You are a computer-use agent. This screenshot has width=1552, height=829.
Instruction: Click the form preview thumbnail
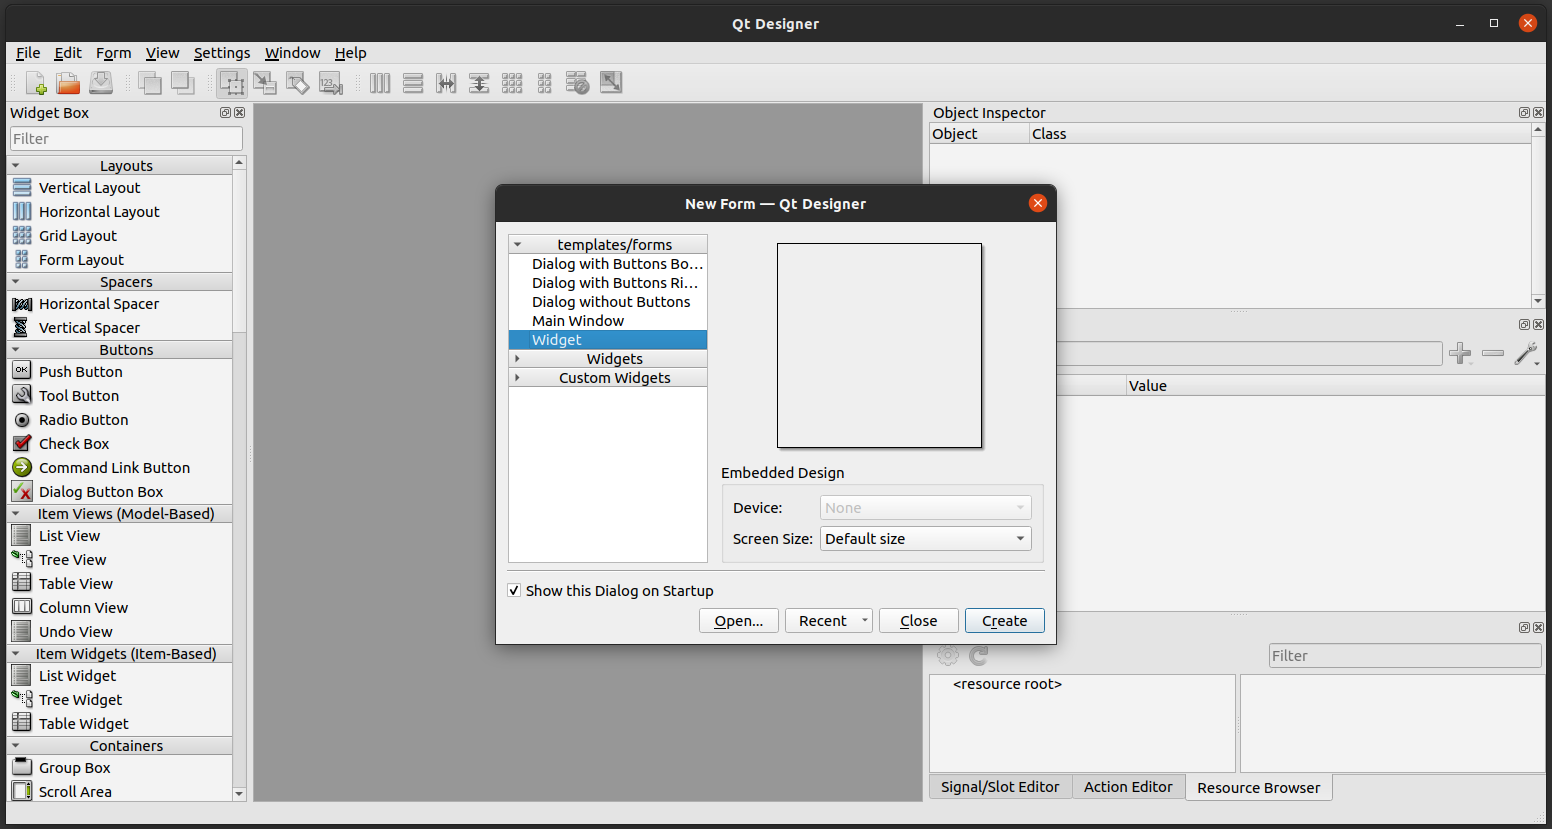(880, 346)
